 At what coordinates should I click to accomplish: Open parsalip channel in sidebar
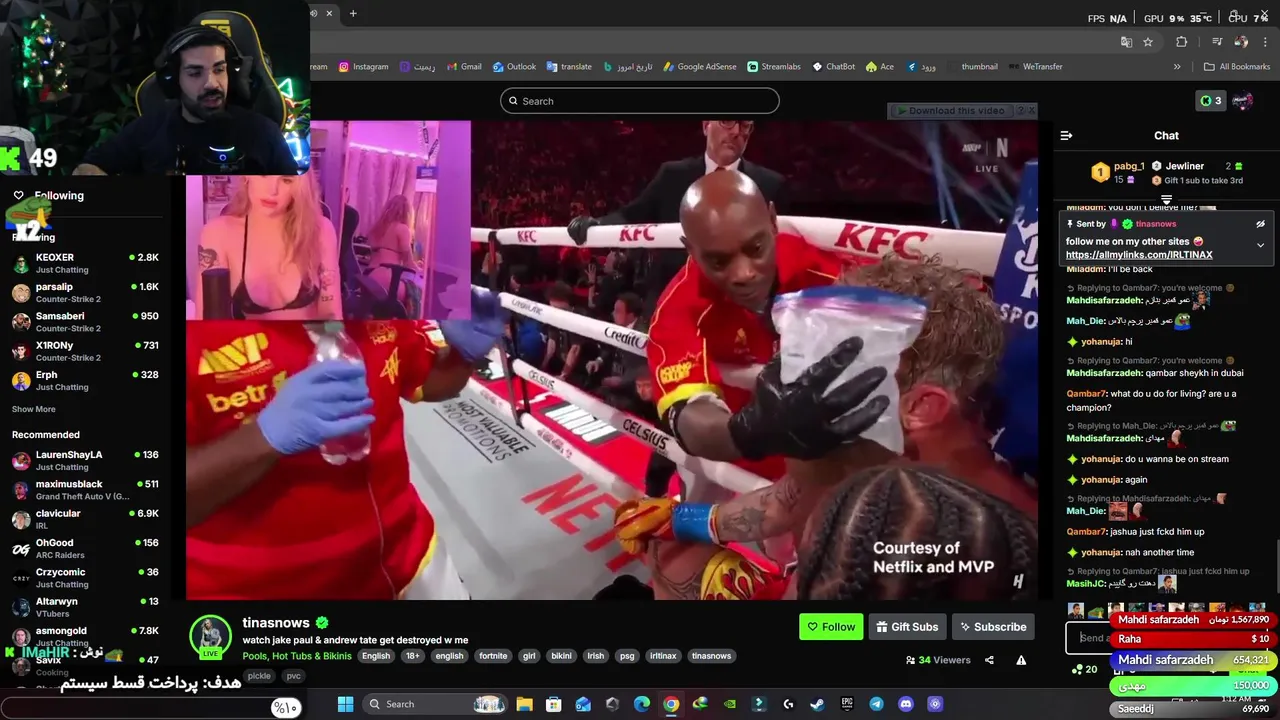point(85,293)
